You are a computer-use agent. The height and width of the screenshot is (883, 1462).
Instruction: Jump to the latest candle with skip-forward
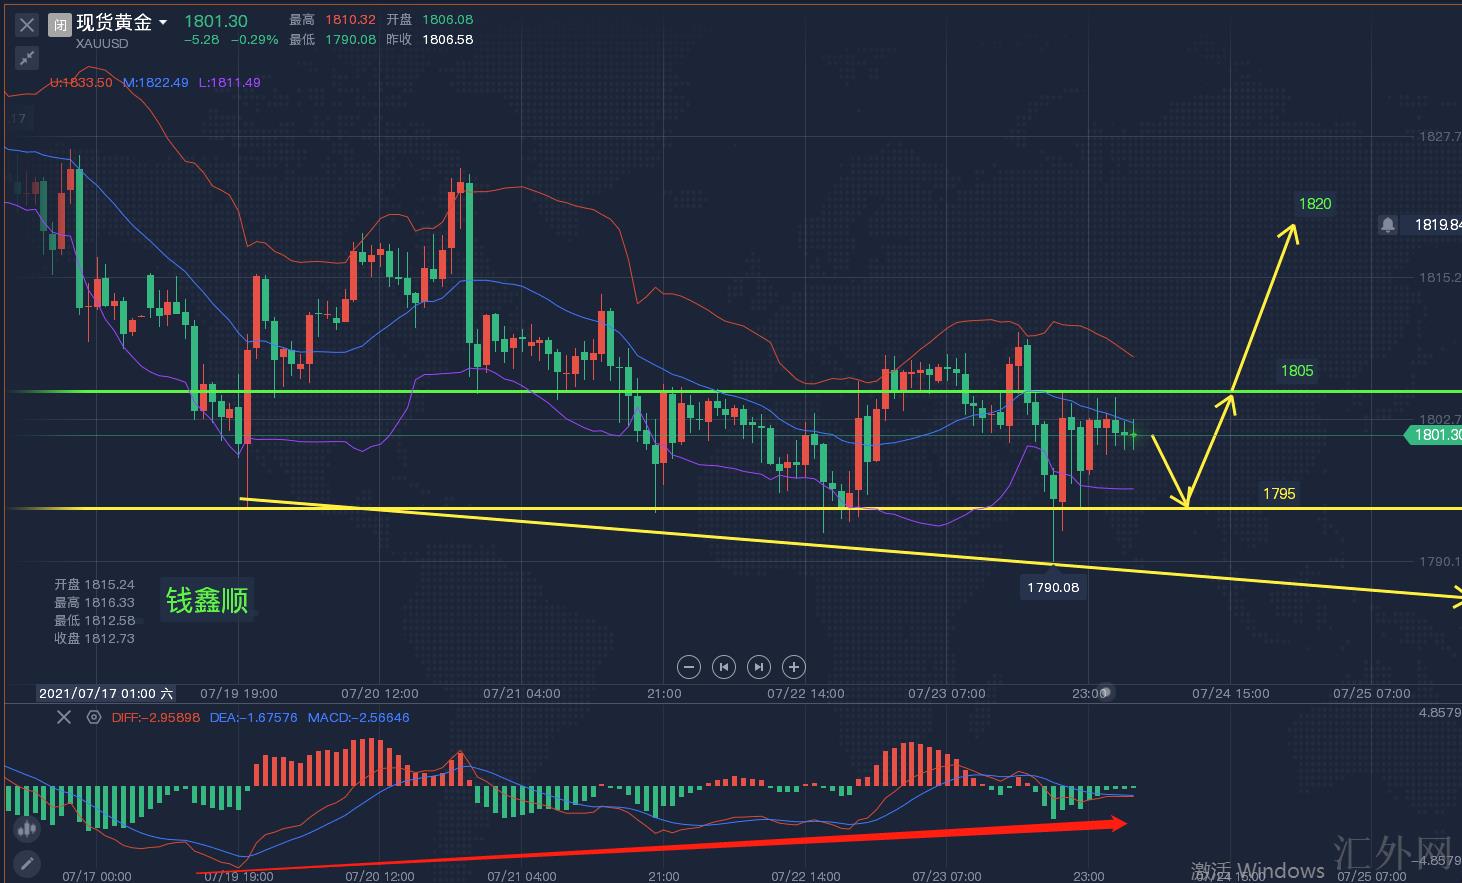pos(759,667)
